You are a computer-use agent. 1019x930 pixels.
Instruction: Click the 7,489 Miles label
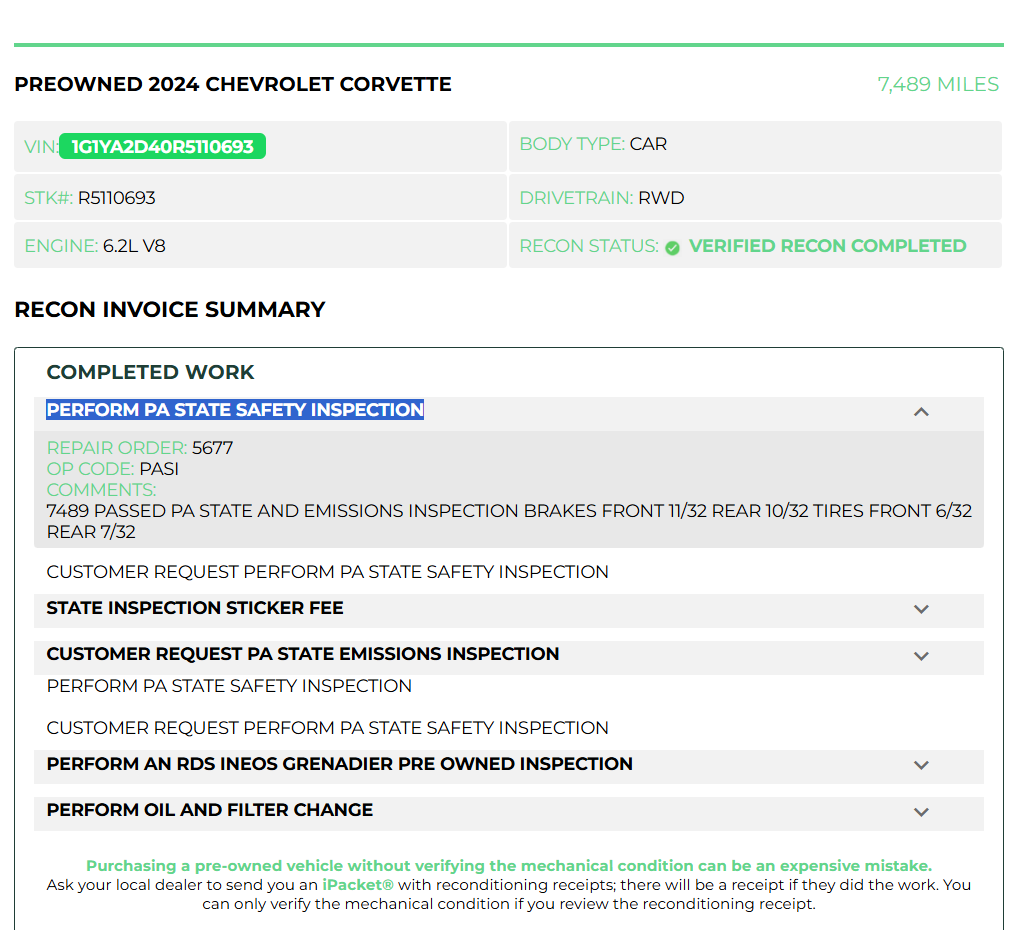pyautogui.click(x=938, y=84)
